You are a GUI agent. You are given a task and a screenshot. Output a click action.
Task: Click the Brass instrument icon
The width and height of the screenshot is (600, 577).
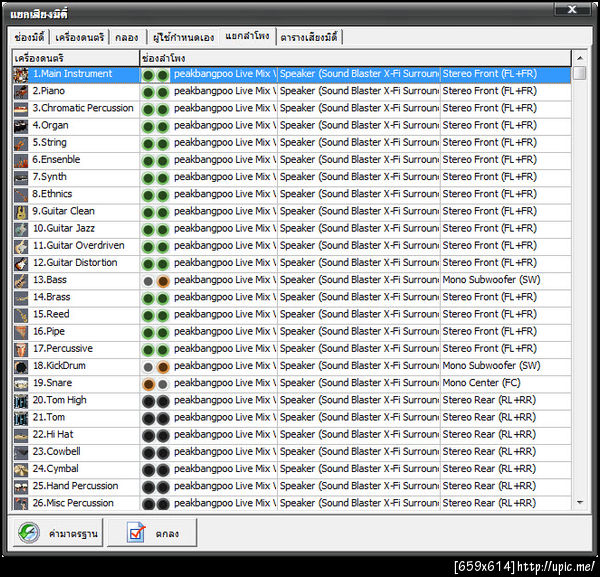(21, 298)
